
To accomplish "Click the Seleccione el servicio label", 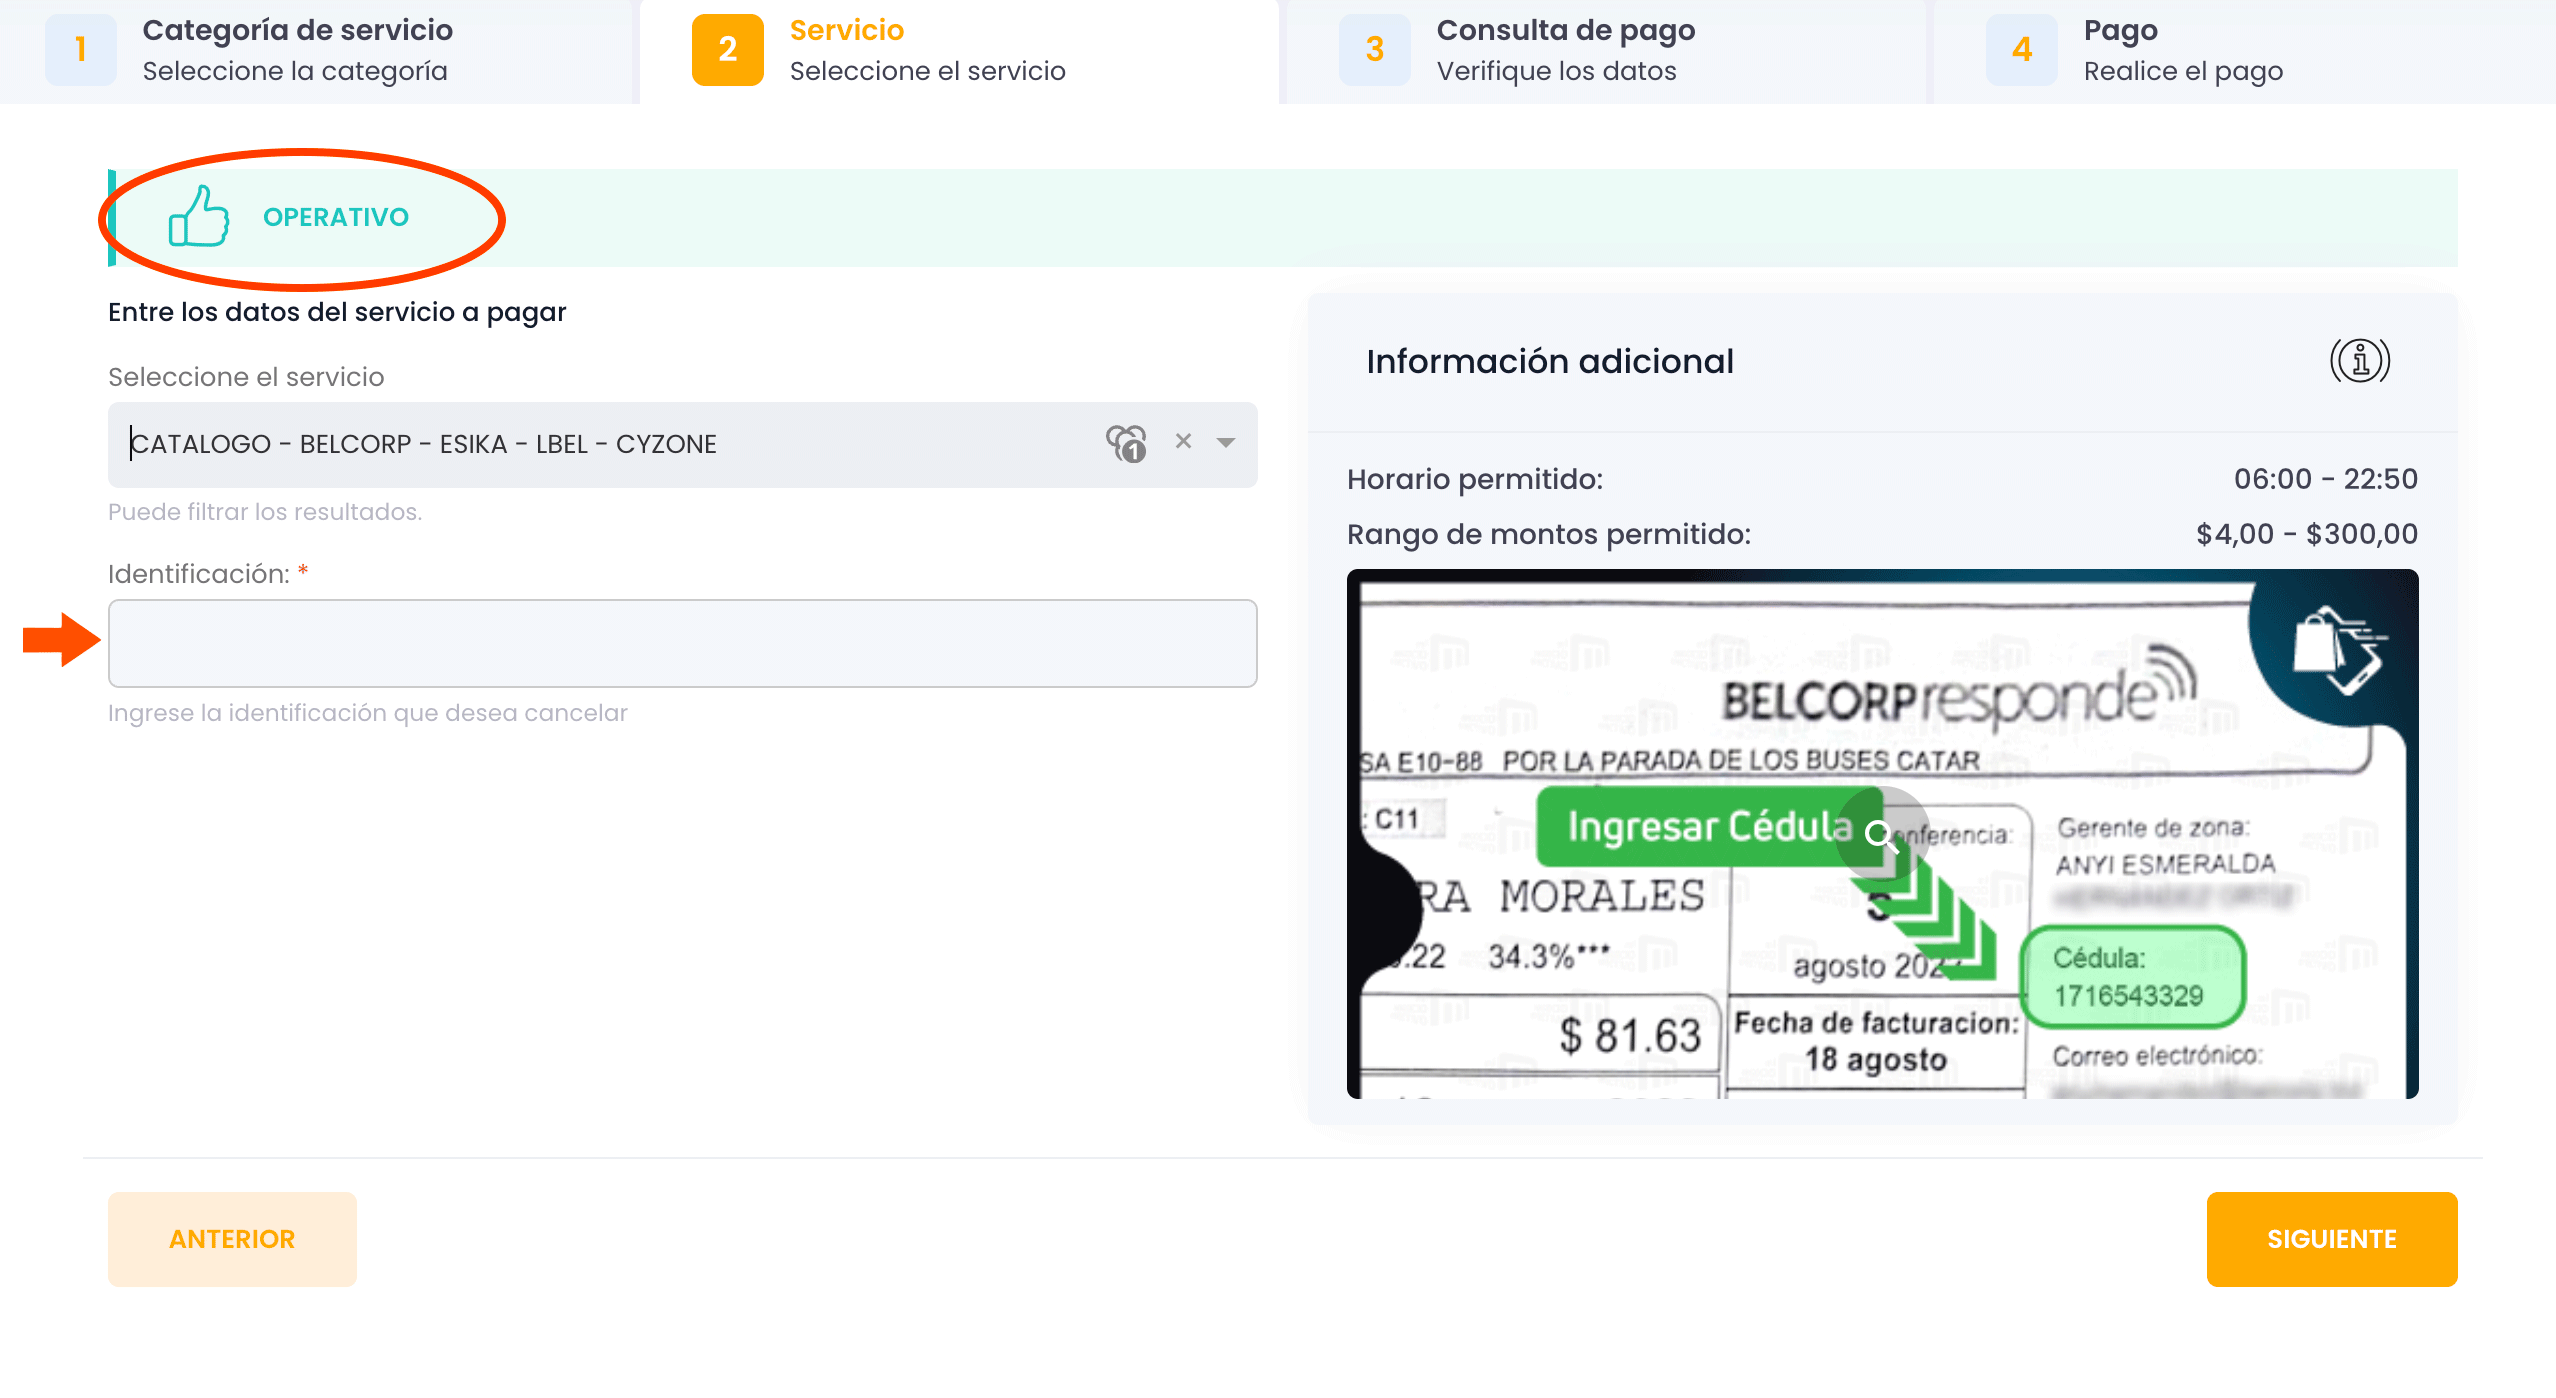I will click(246, 377).
